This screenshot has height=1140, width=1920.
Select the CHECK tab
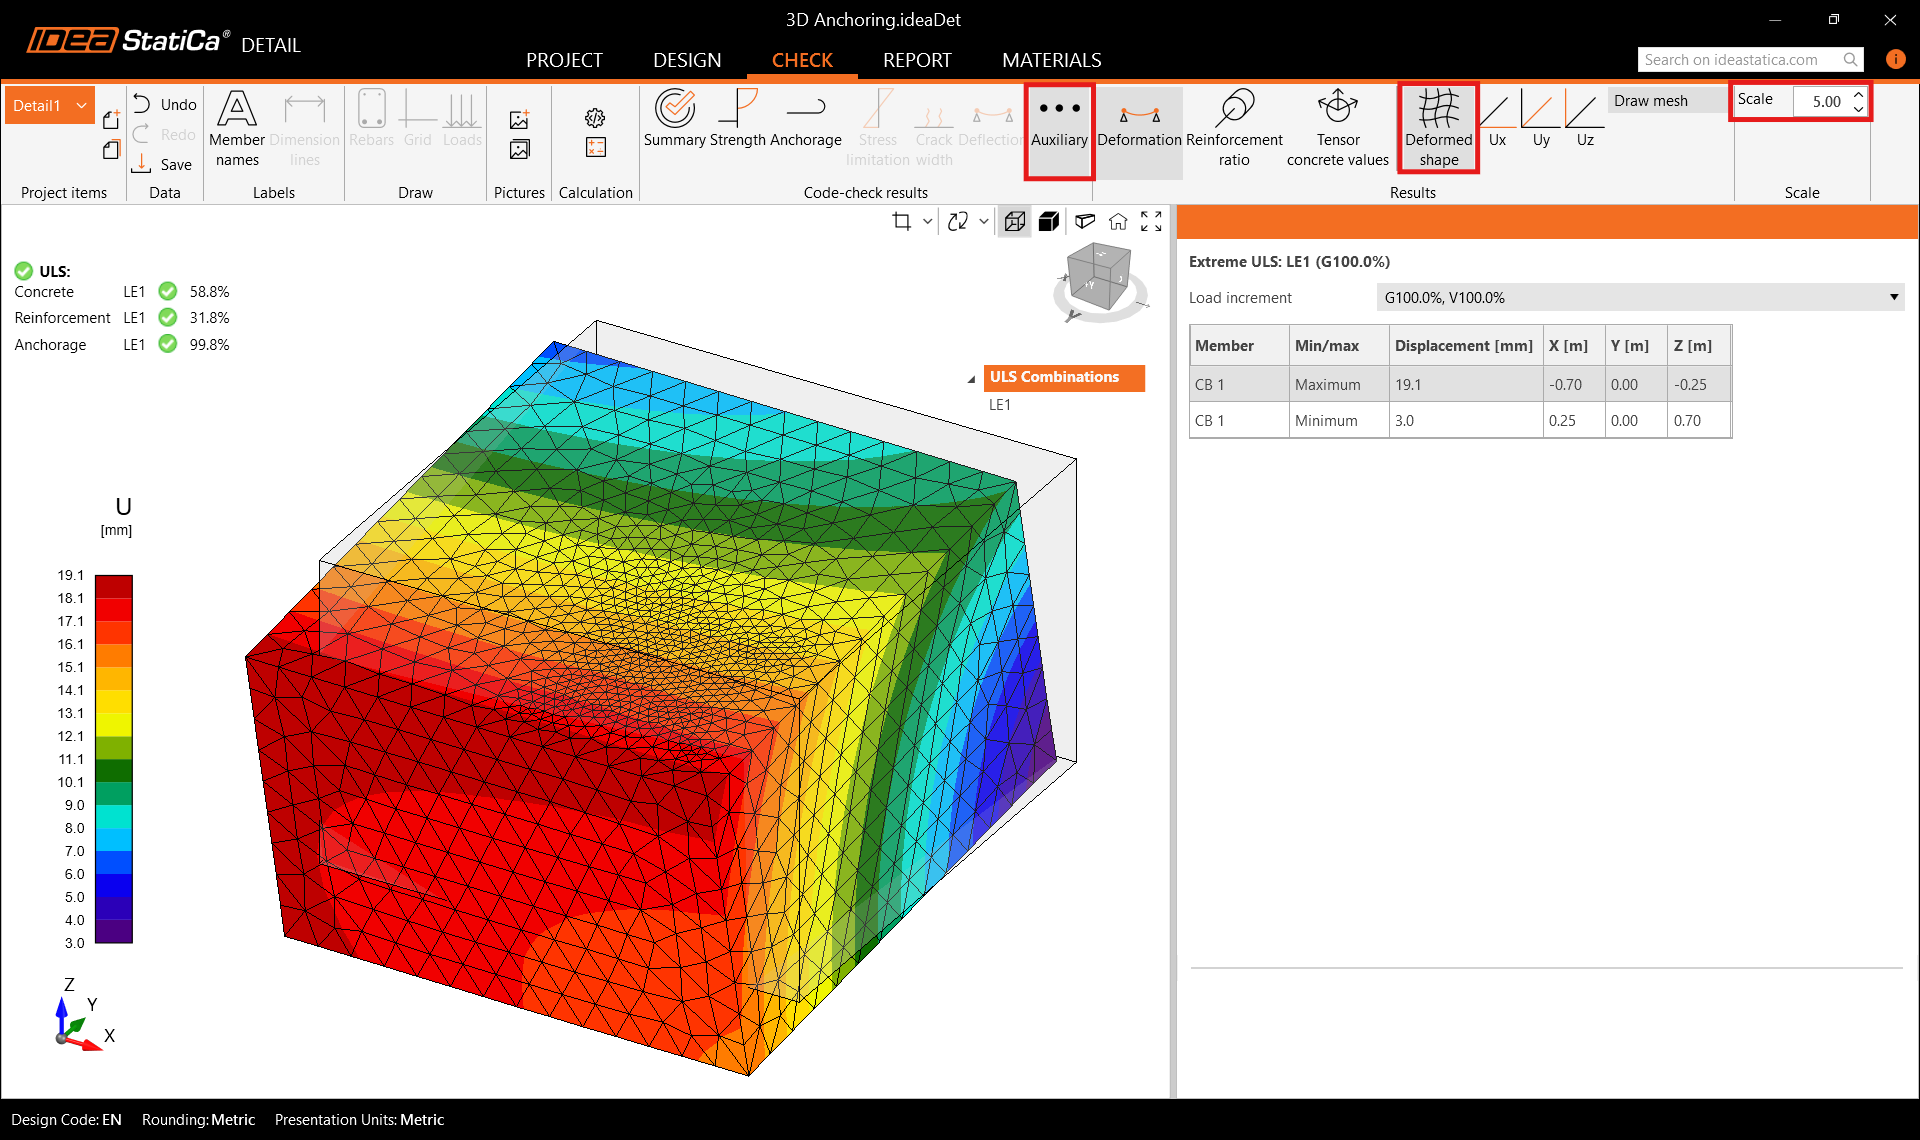coord(802,60)
